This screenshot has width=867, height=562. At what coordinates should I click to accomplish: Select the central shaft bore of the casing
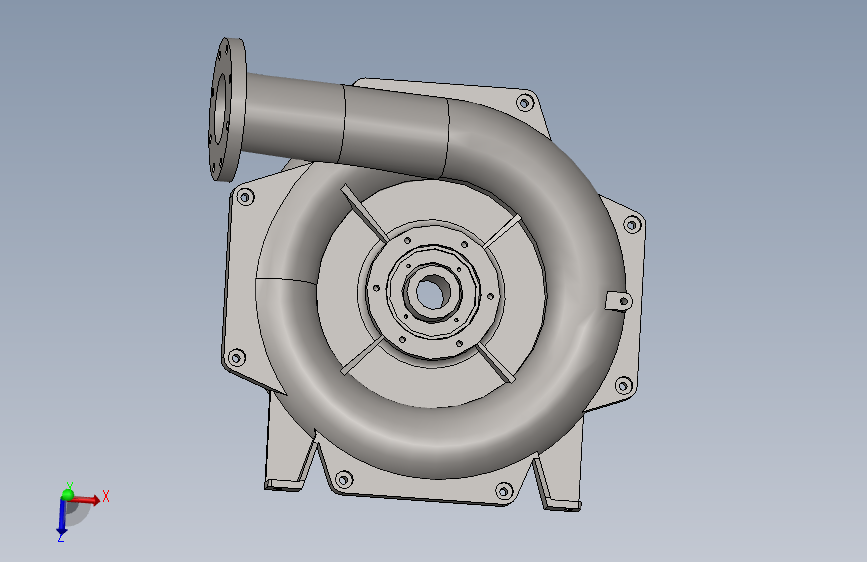432,294
